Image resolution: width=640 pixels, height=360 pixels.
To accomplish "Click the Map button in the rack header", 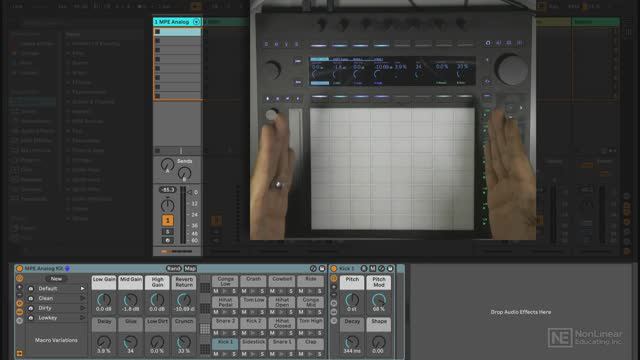I will (190, 269).
